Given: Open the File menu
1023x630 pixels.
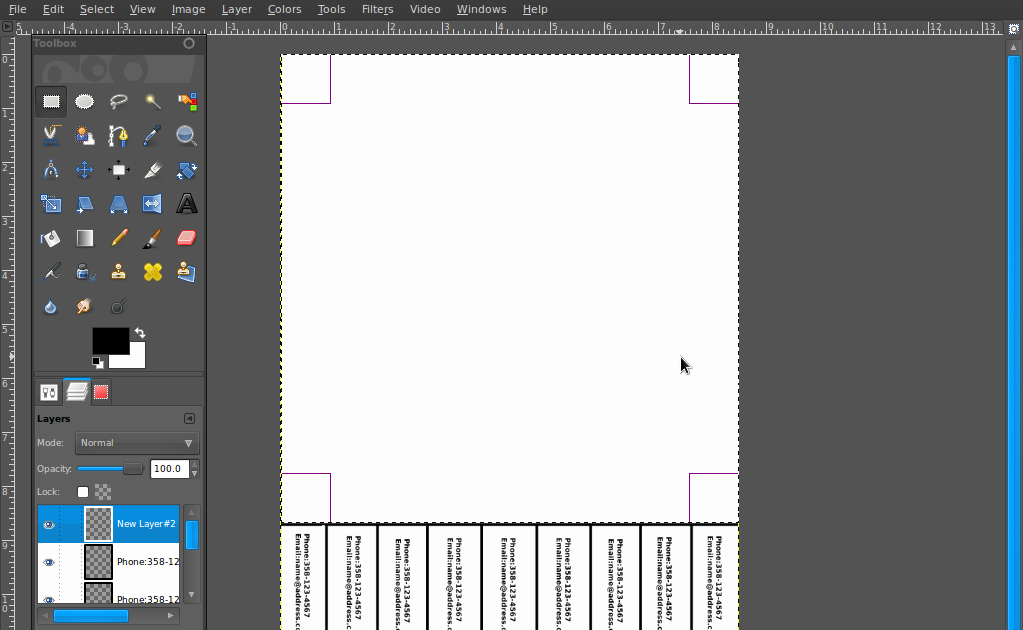Looking at the screenshot, I should click(x=18, y=9).
